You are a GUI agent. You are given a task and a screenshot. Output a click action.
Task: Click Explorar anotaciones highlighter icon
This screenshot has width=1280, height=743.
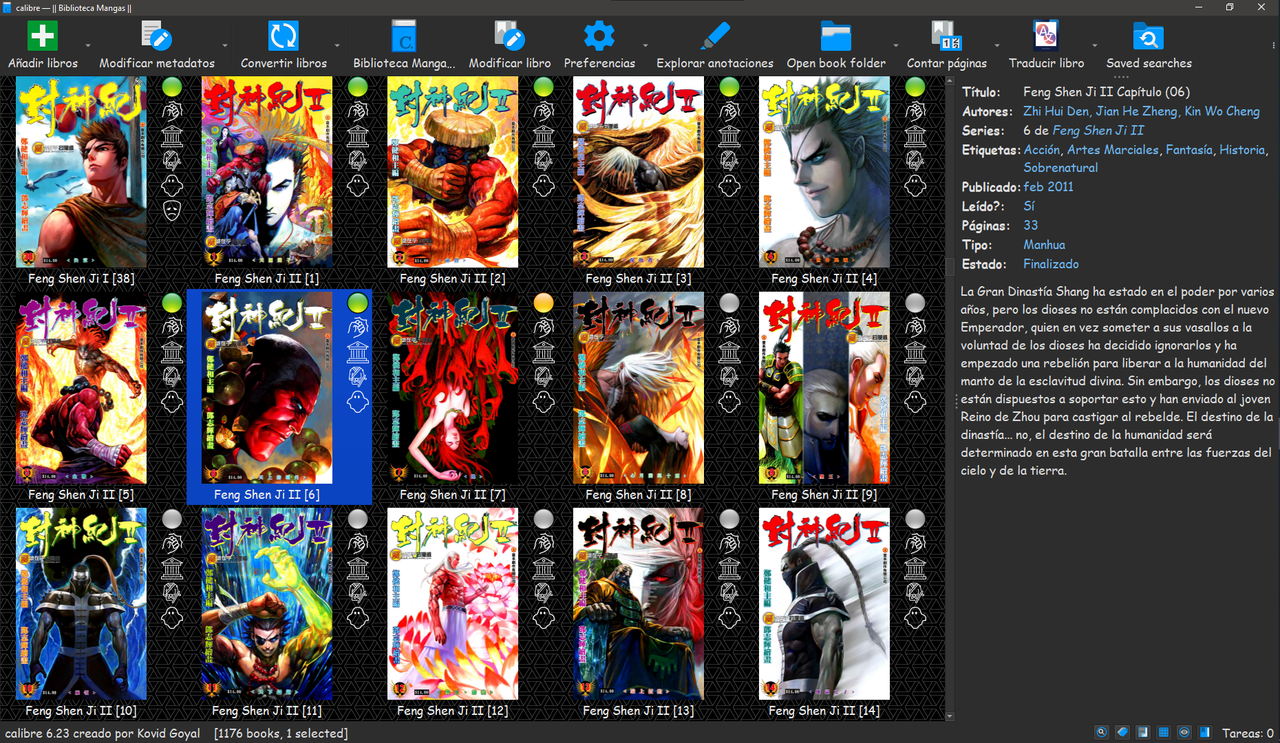[715, 37]
